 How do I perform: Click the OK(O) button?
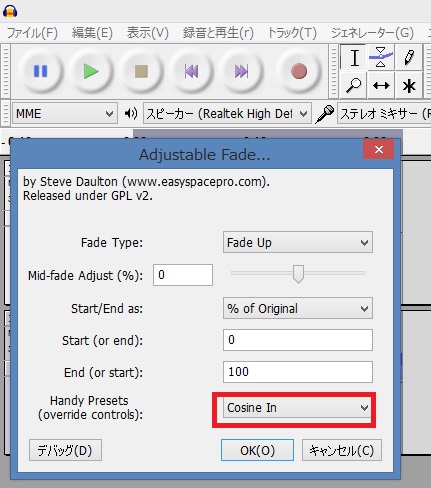[x=257, y=450]
